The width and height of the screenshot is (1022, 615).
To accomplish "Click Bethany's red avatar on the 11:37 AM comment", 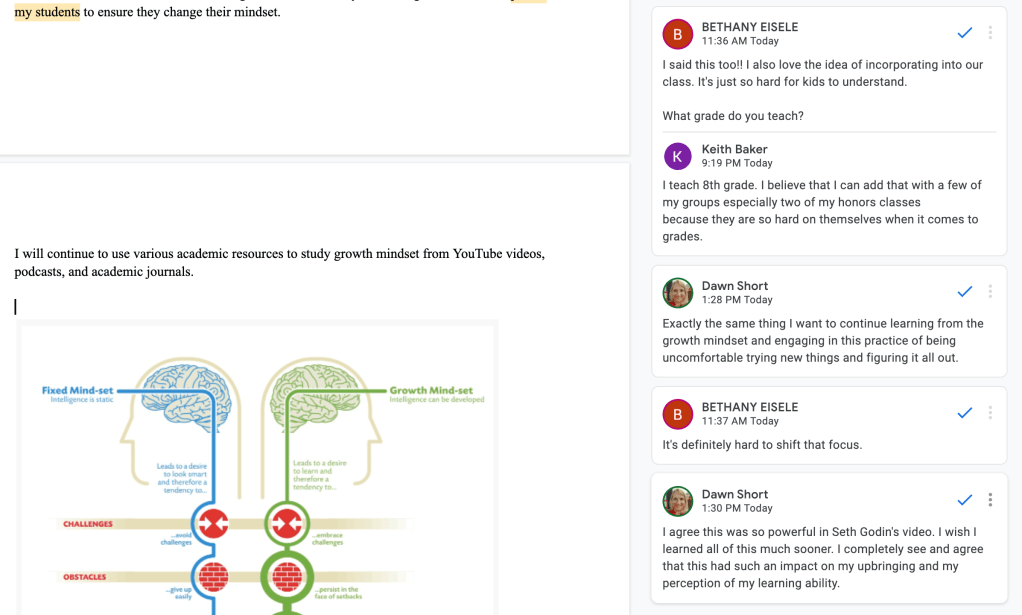I will pyautogui.click(x=678, y=414).
